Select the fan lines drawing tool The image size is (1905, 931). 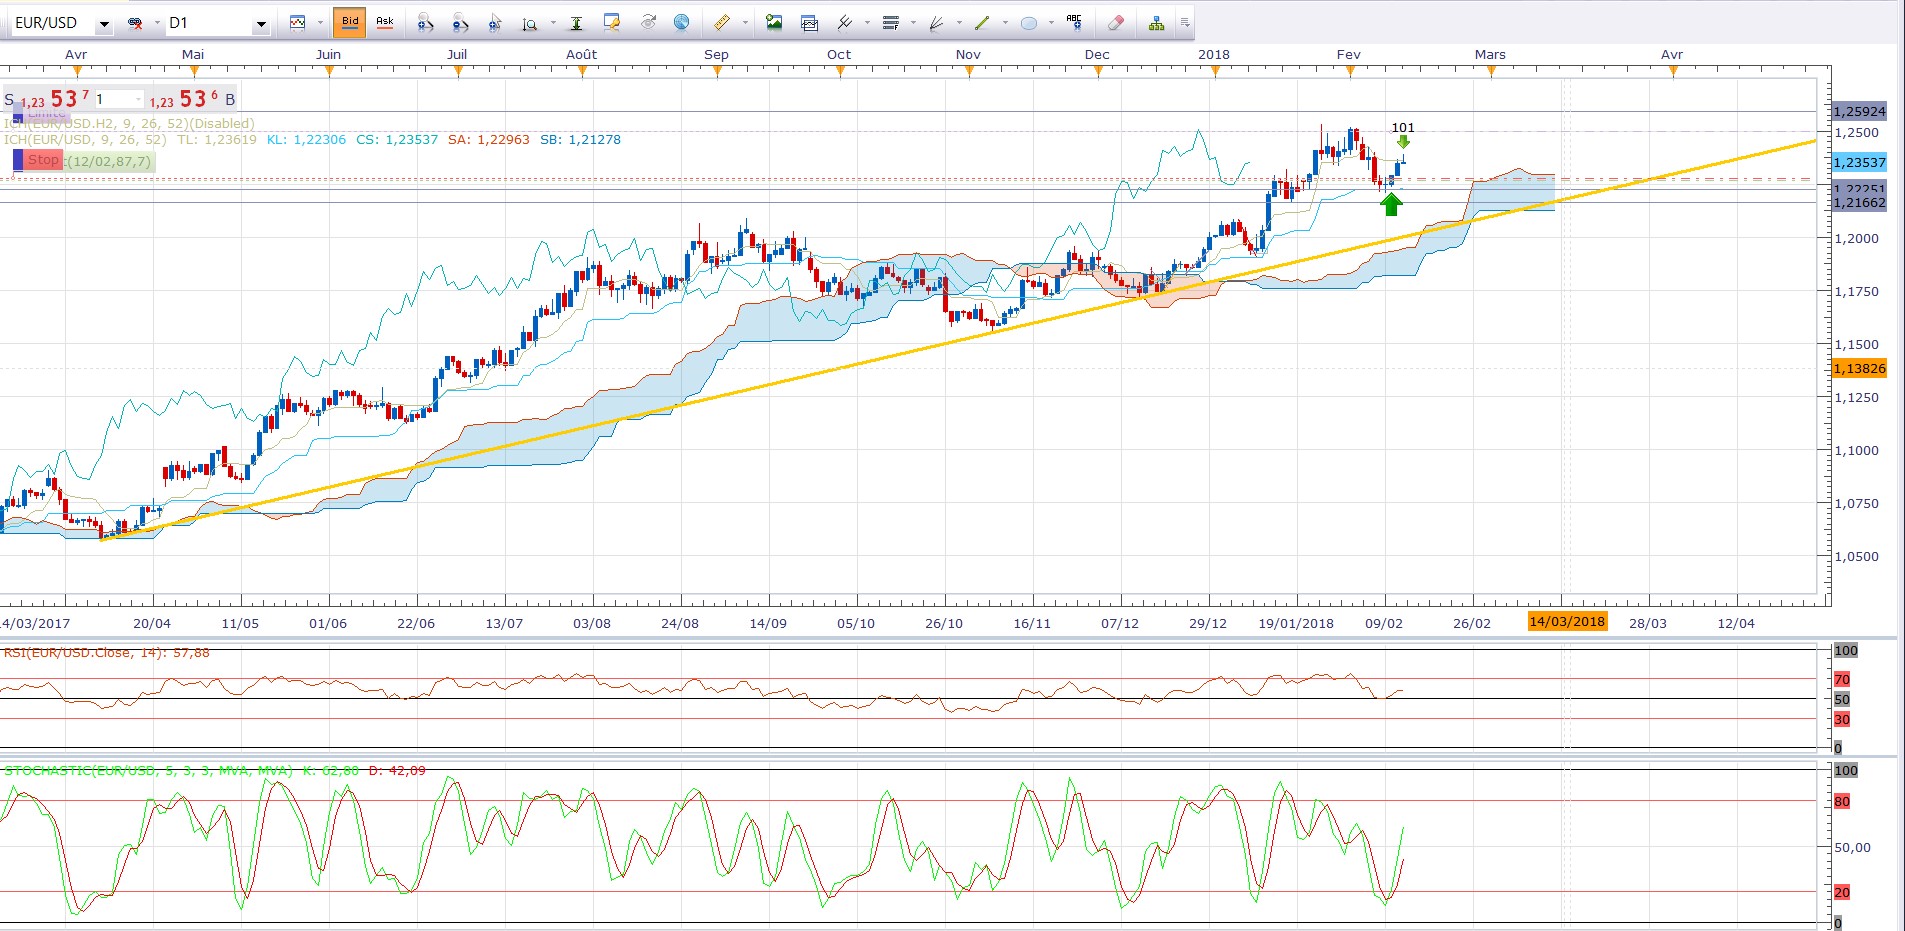[937, 22]
